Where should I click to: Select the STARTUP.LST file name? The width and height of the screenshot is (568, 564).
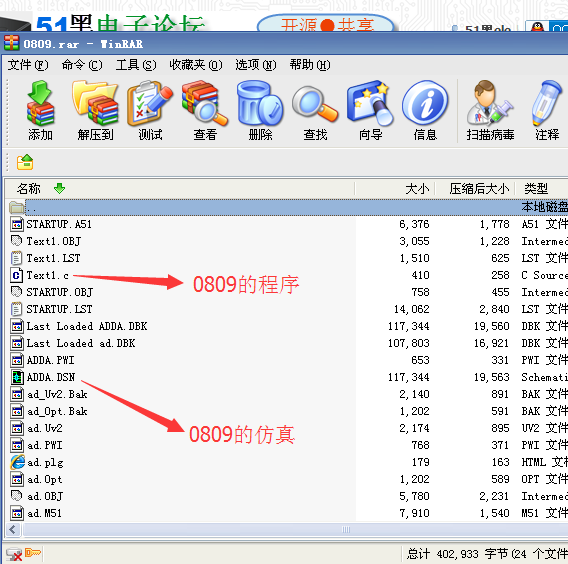tap(59, 309)
